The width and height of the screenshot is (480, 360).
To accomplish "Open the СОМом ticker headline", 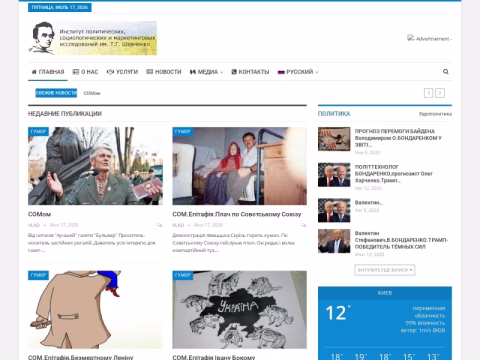I will [x=92, y=93].
